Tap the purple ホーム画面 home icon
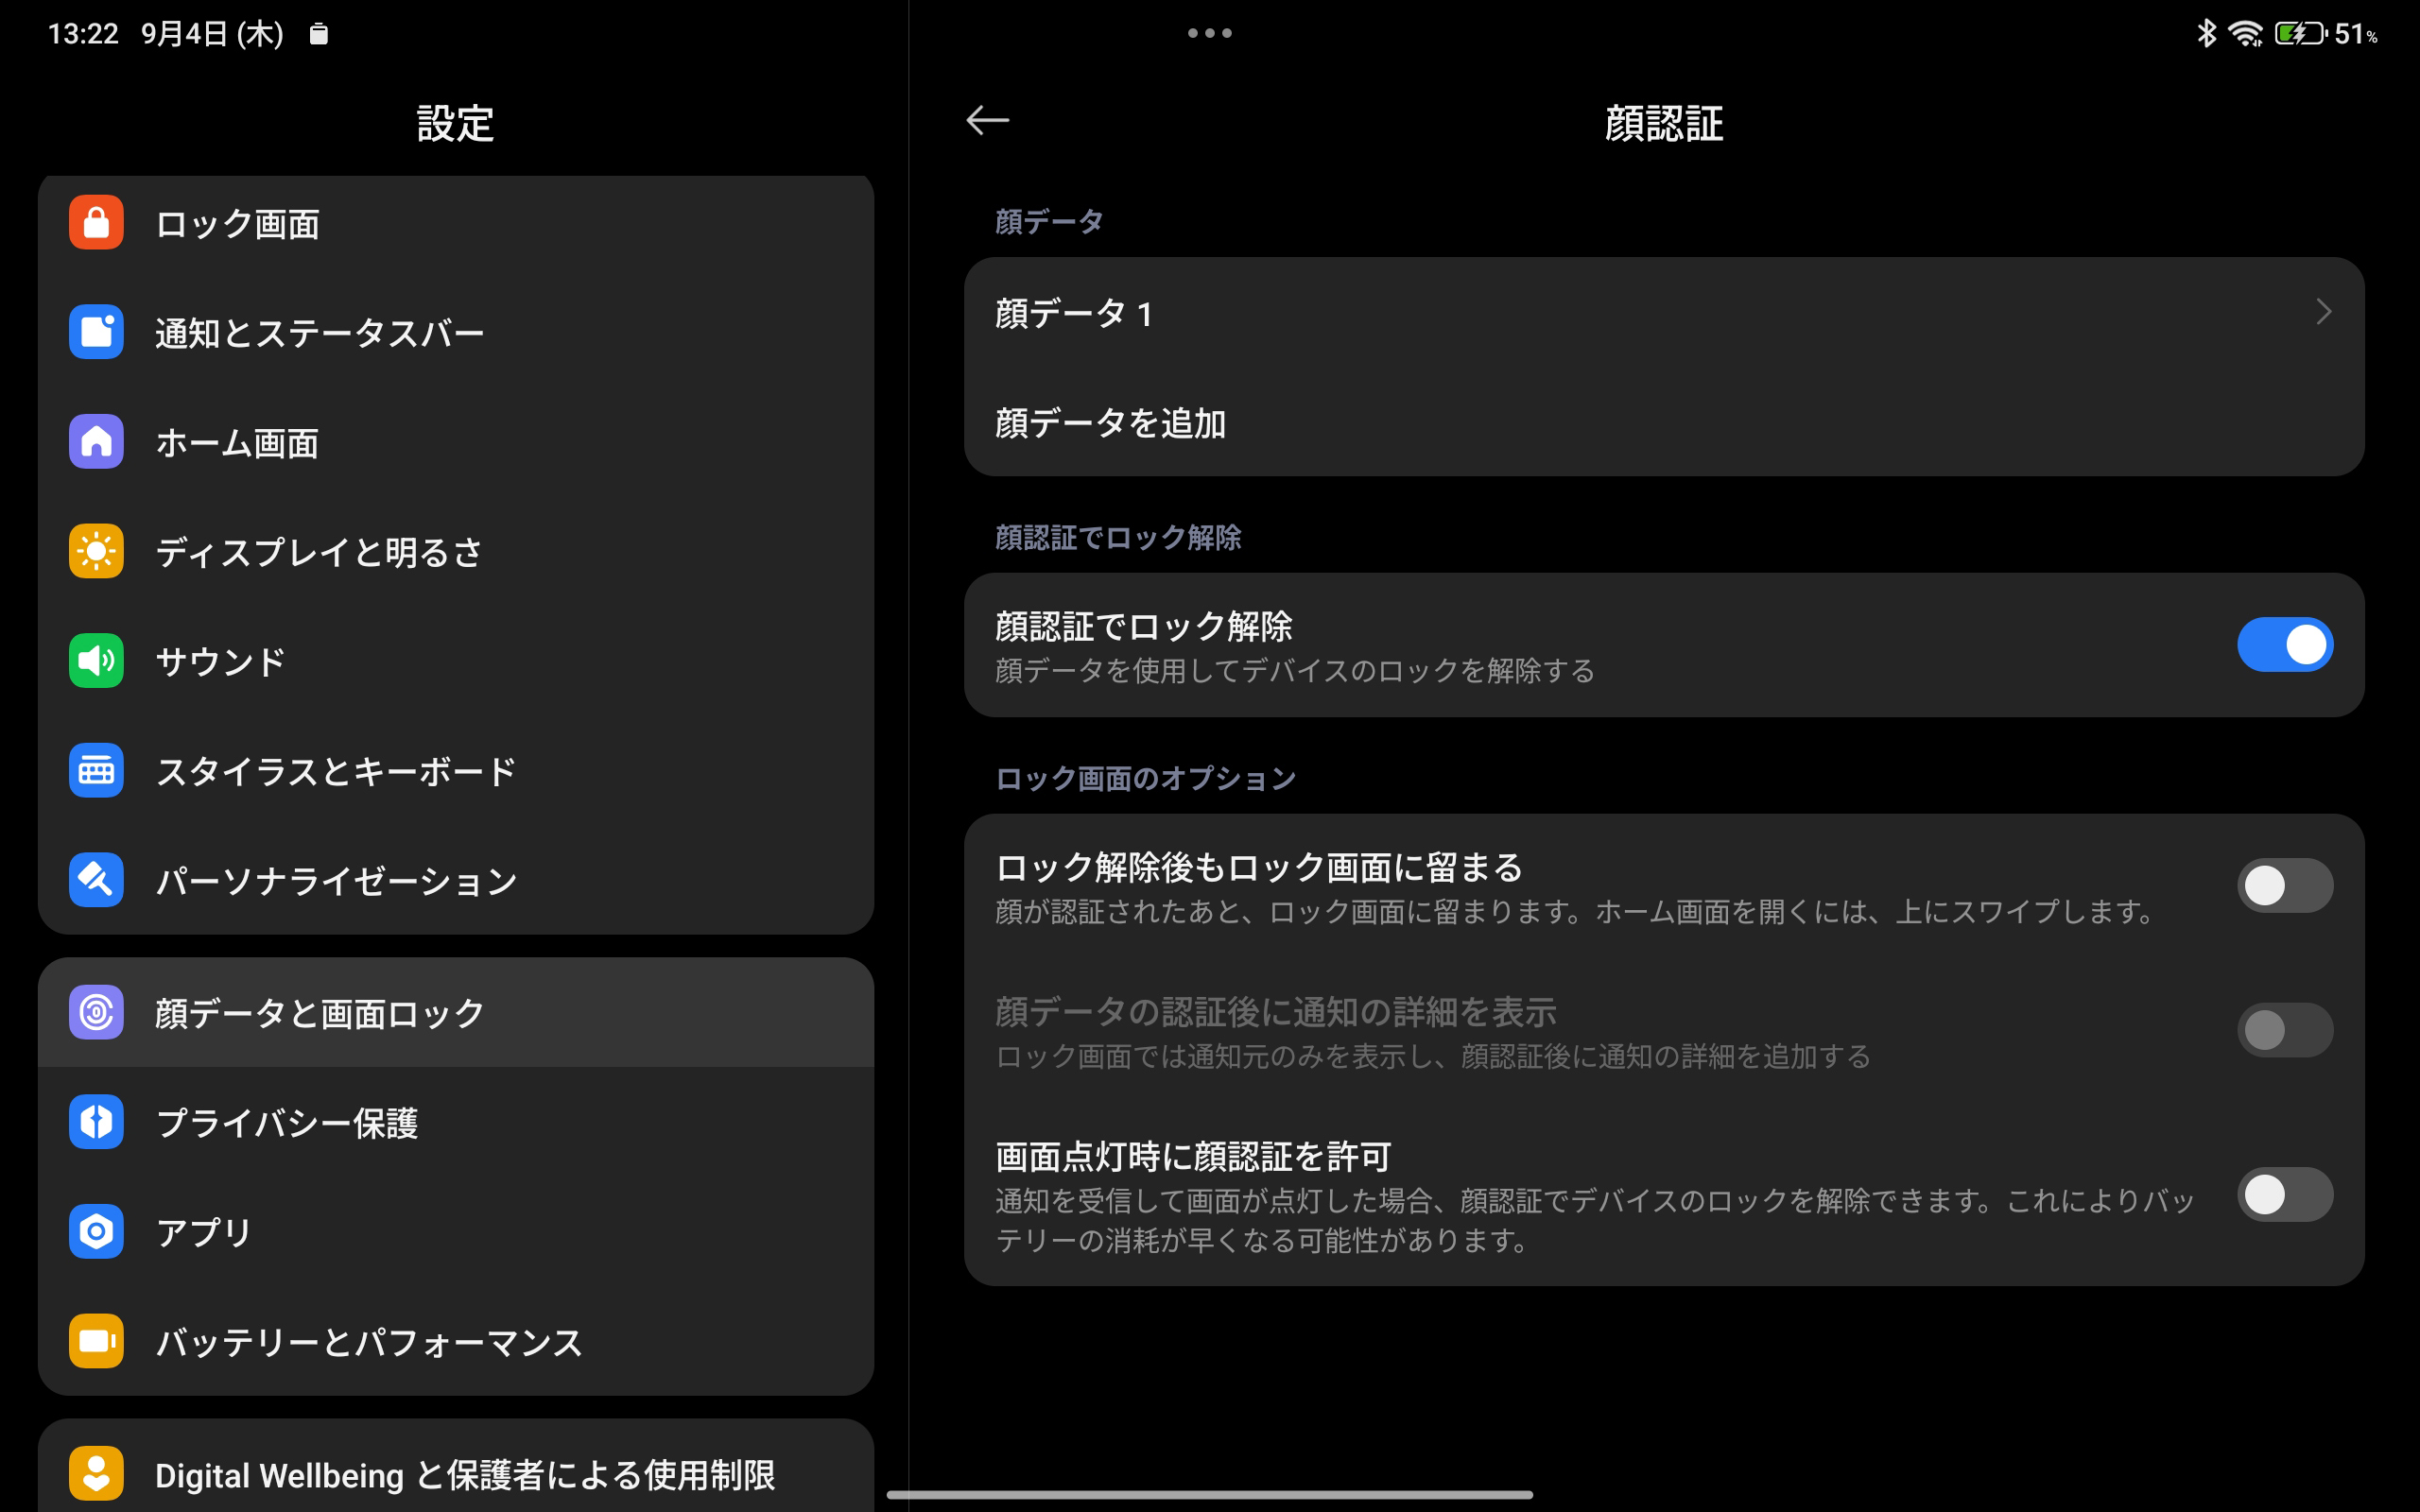This screenshot has height=1512, width=2420. tap(96, 441)
